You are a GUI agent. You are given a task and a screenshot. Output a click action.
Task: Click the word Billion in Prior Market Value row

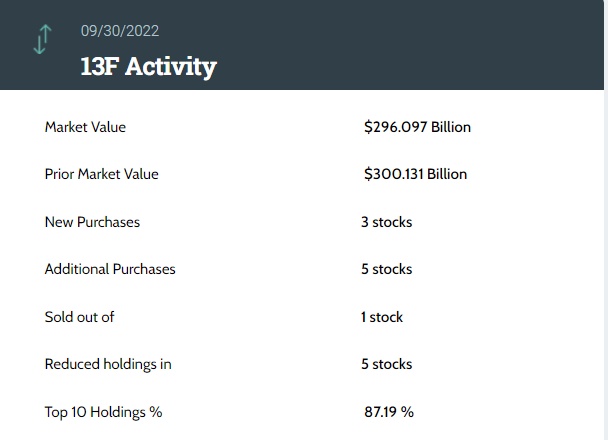[447, 174]
